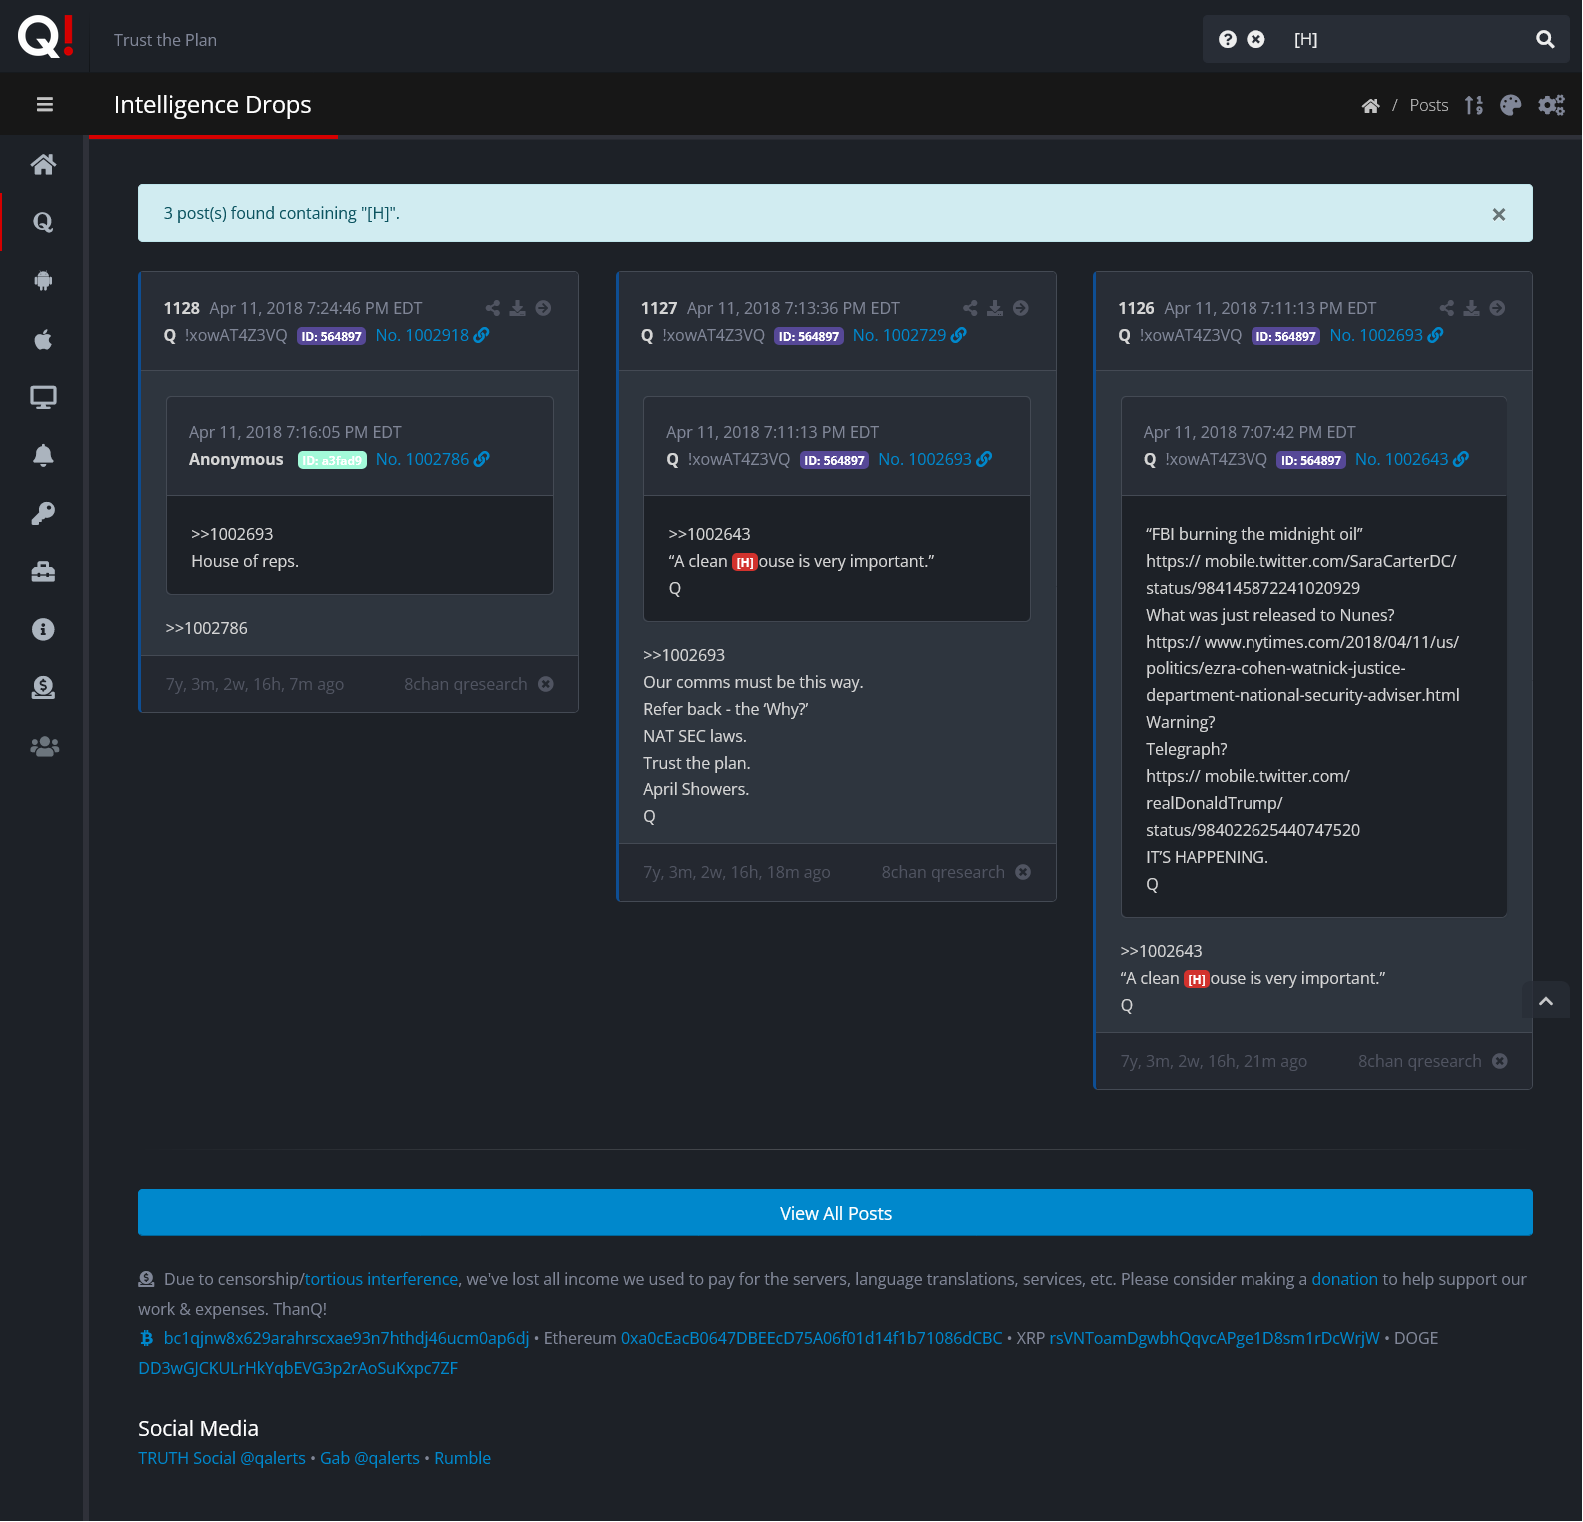The width and height of the screenshot is (1583, 1522).
Task: Open link No. 1002786 in quoted post
Action: pos(432,459)
